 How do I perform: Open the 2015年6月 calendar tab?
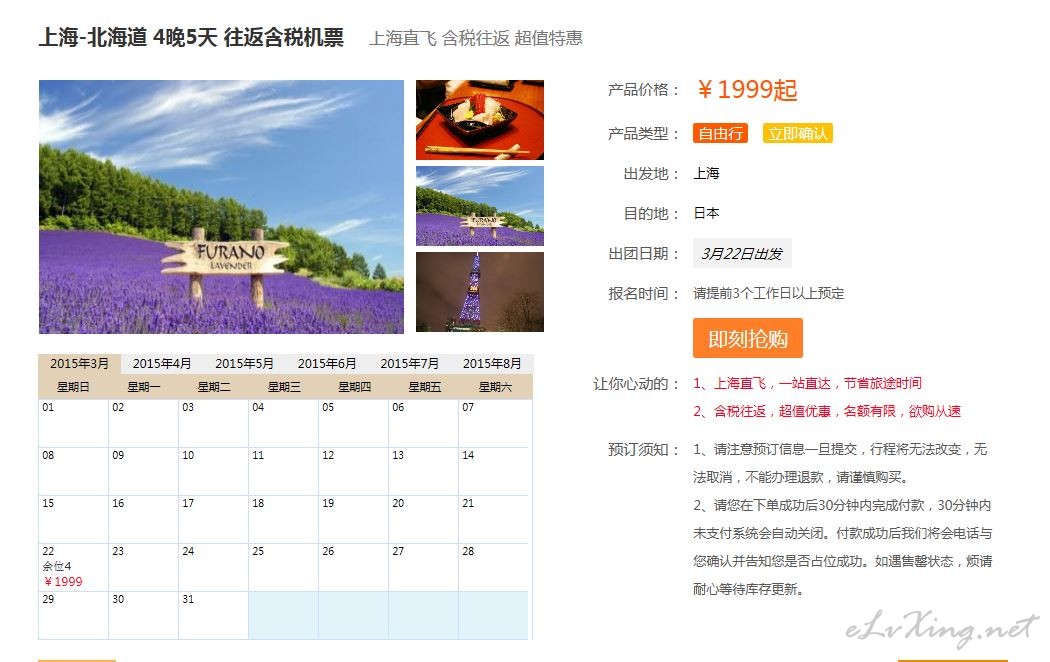(326, 364)
